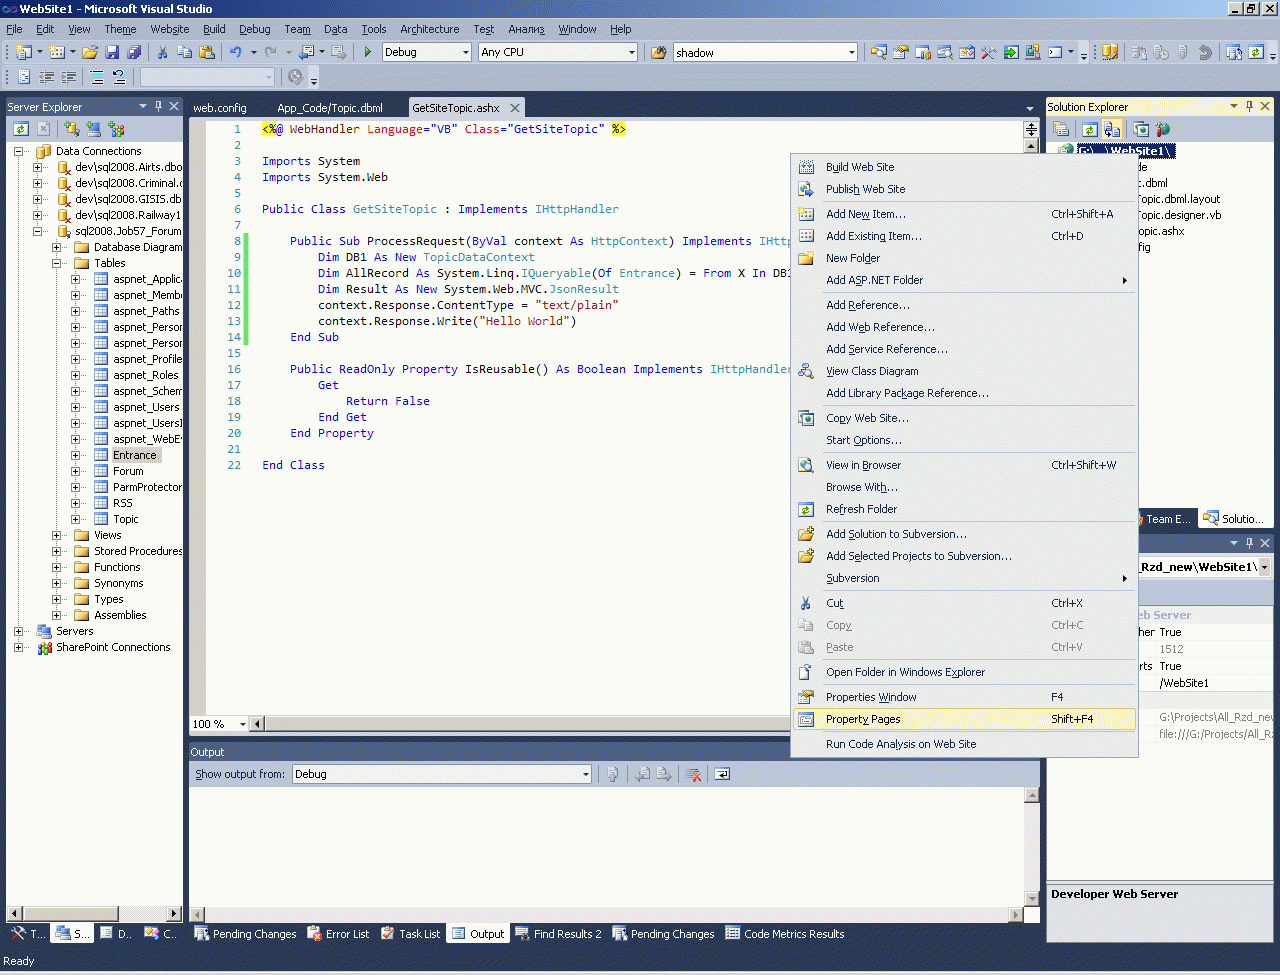1280x975 pixels.
Task: Click Refresh icon in Solution Explorer toolbar
Action: [1089, 129]
